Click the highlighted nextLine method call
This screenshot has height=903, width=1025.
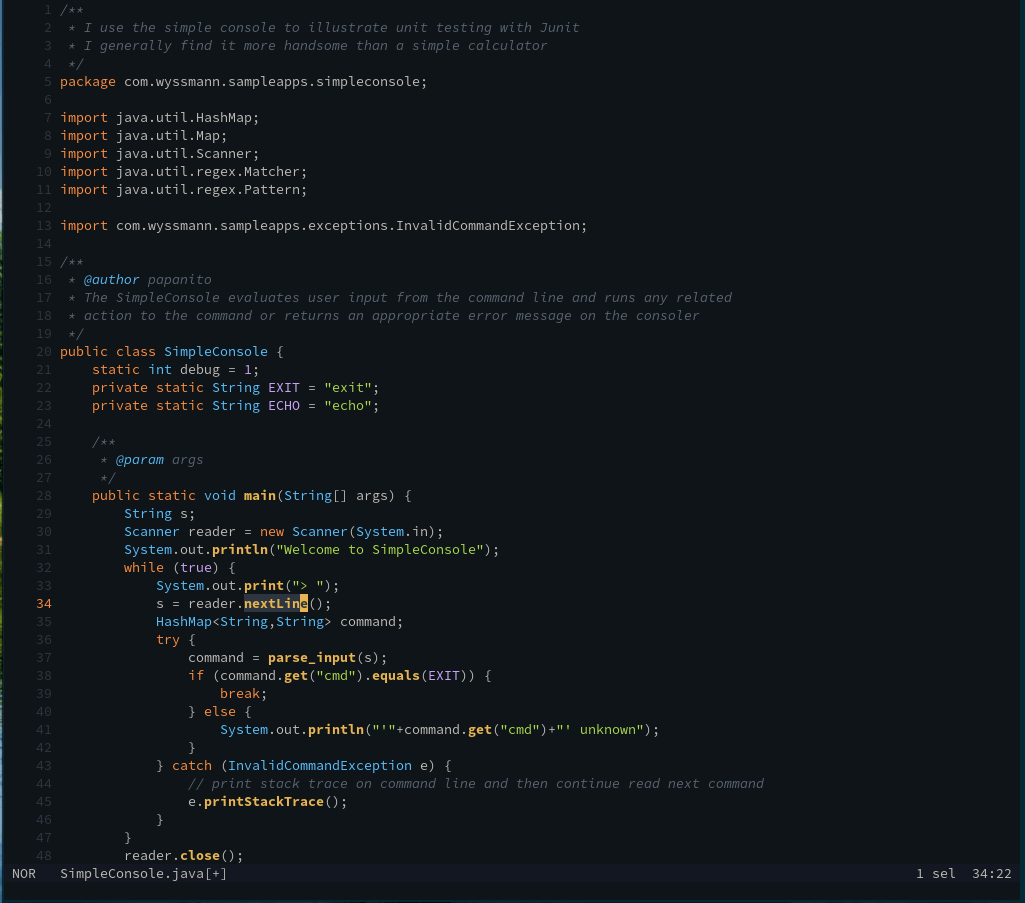coord(275,603)
